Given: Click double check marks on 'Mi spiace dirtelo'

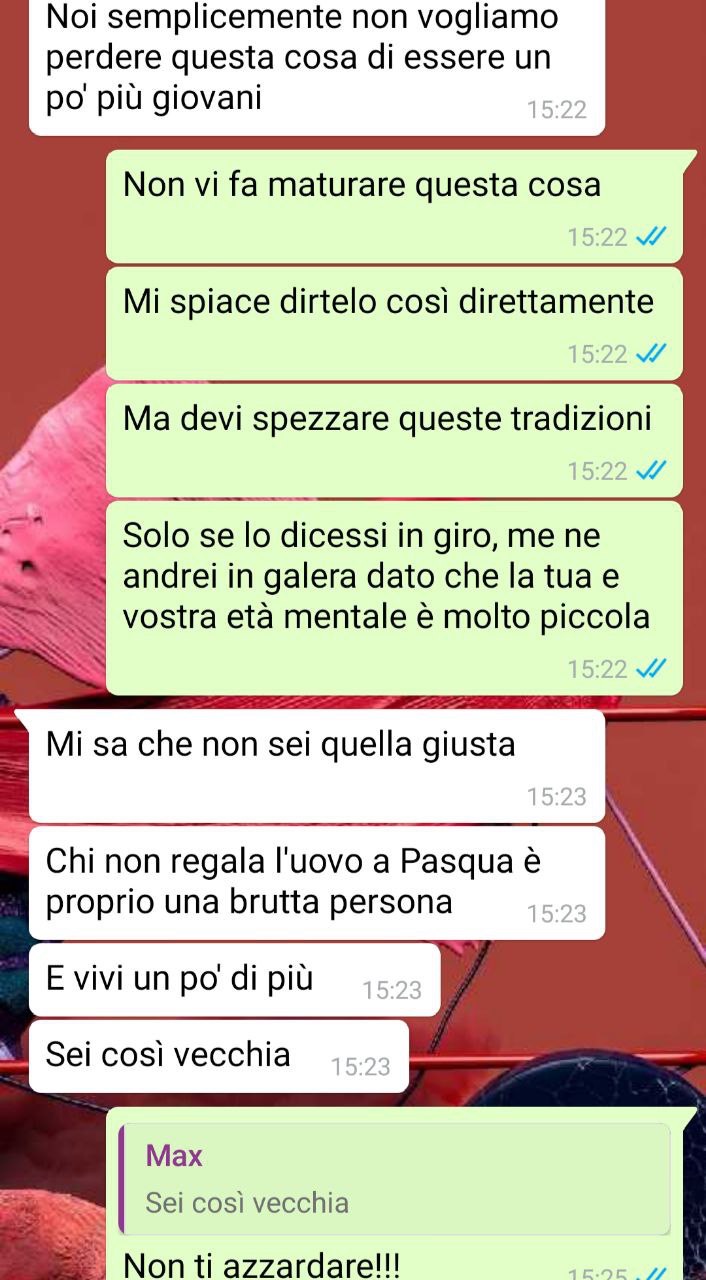Looking at the screenshot, I should click(x=650, y=354).
